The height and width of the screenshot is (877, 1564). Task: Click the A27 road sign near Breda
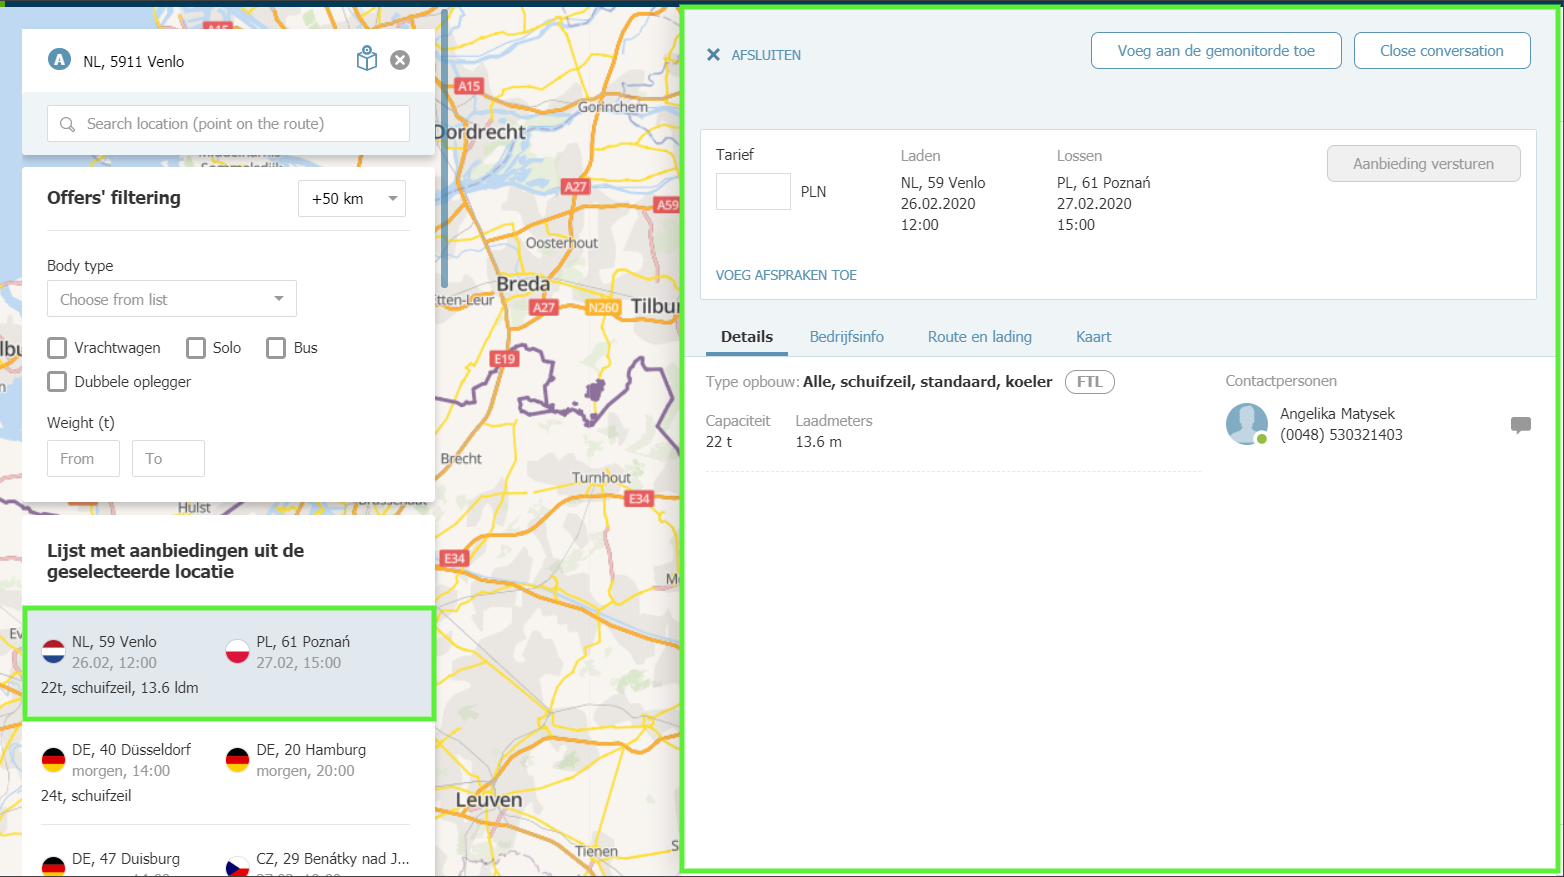tap(544, 307)
